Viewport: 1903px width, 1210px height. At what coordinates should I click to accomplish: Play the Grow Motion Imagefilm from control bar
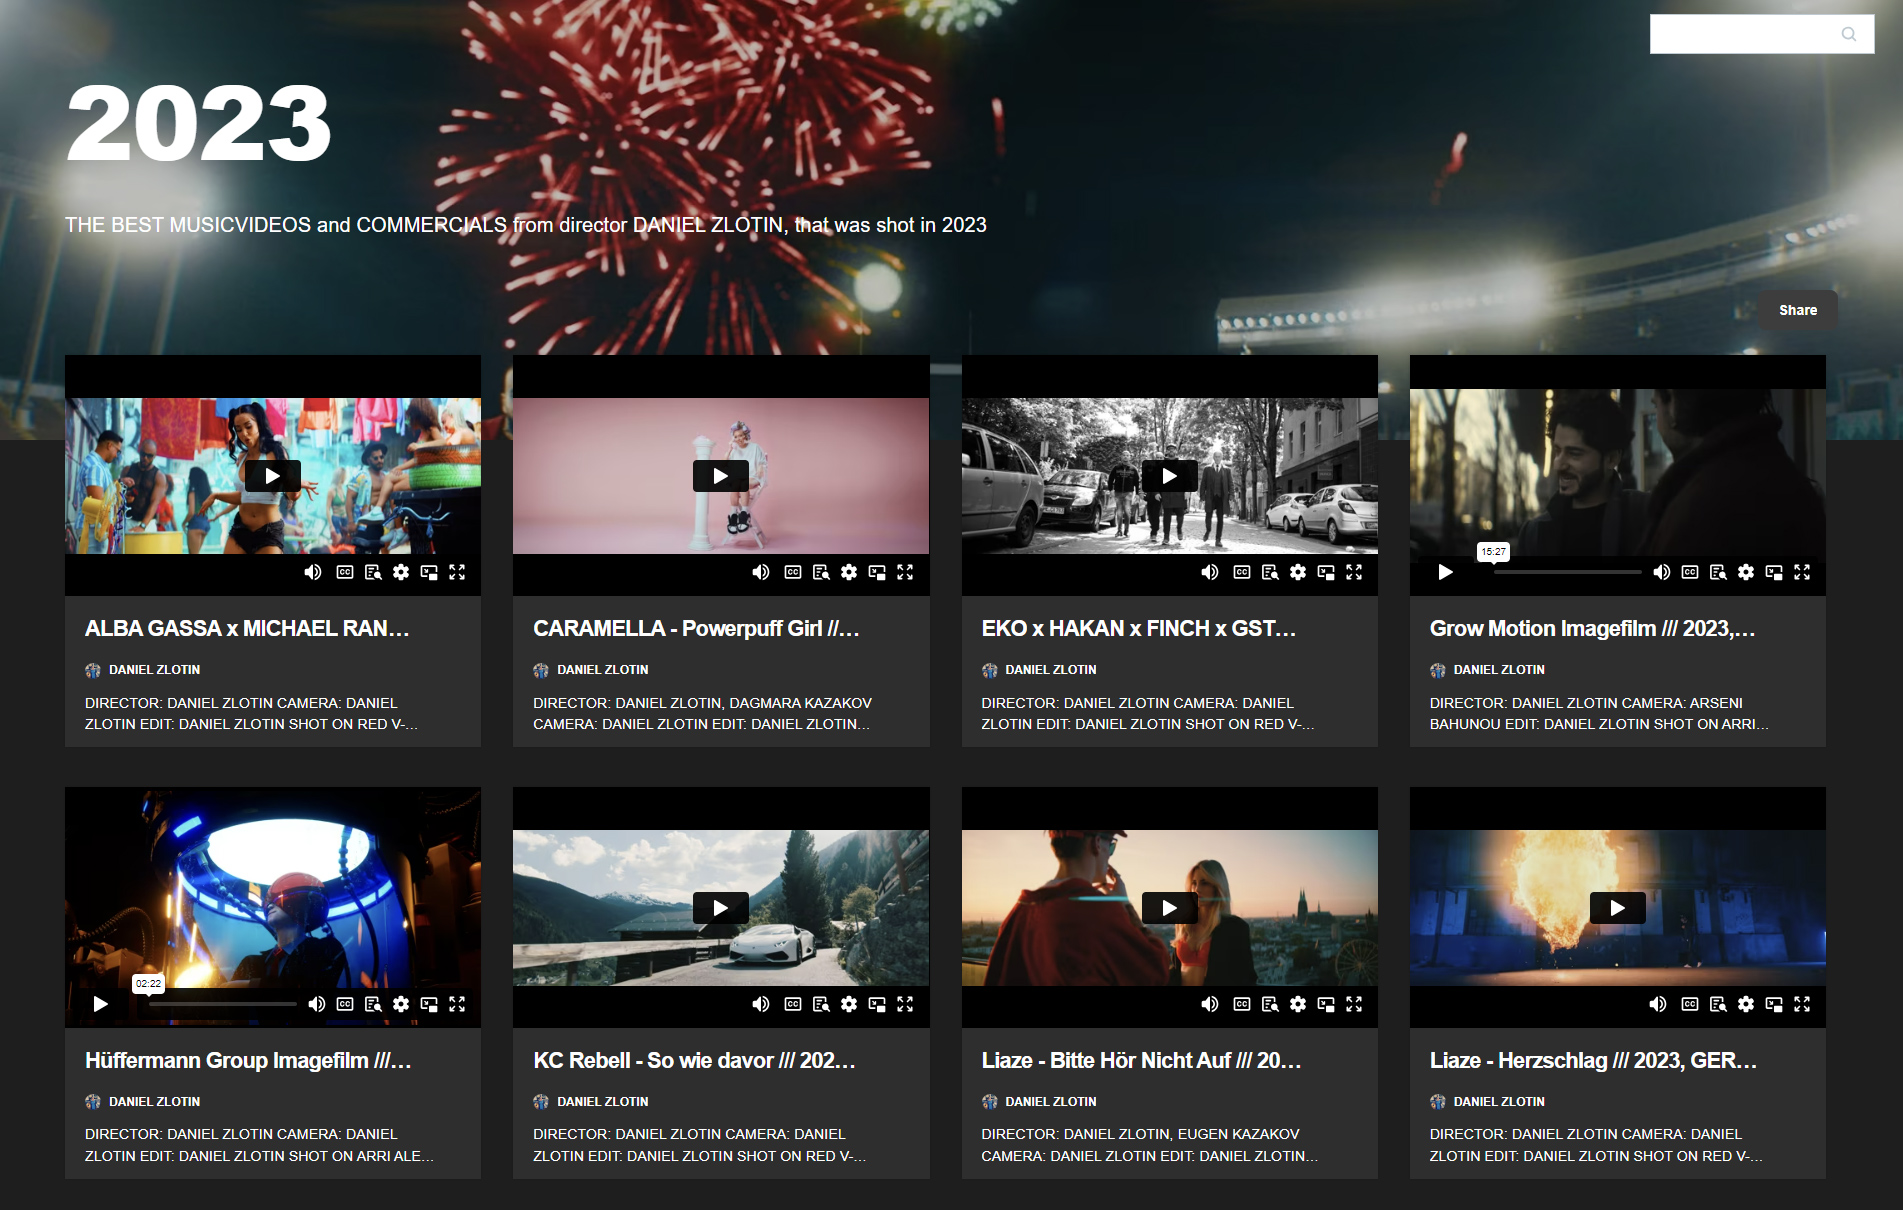coord(1445,572)
